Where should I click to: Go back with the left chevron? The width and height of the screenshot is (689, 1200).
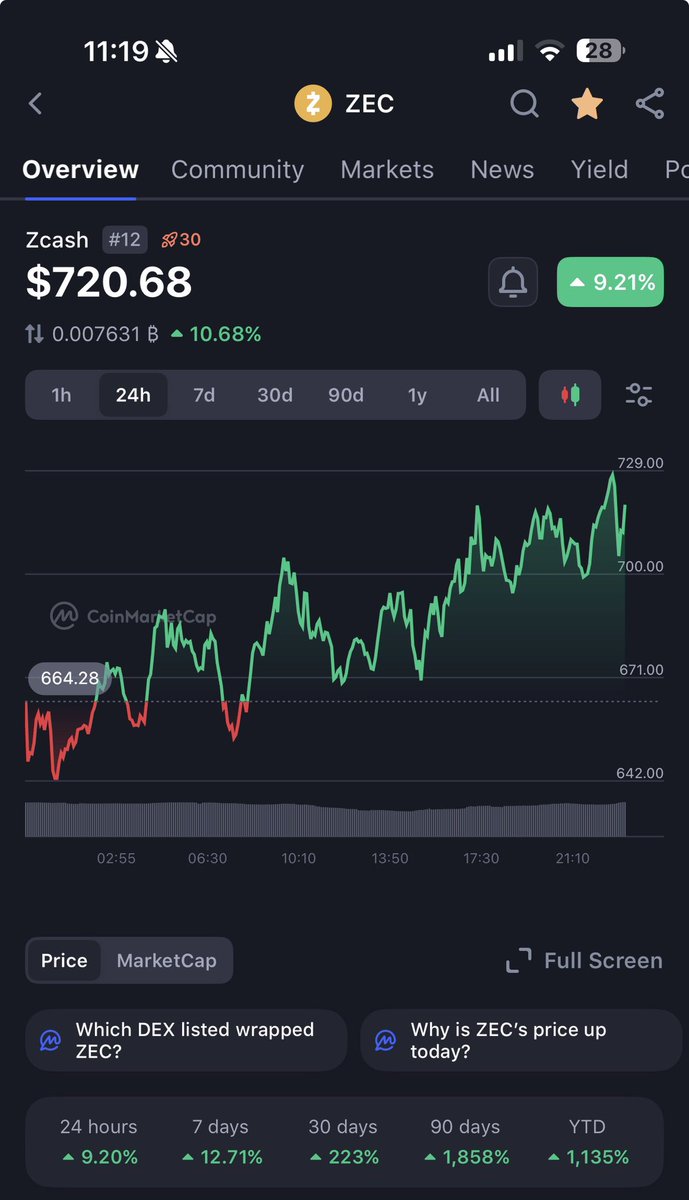[36, 103]
